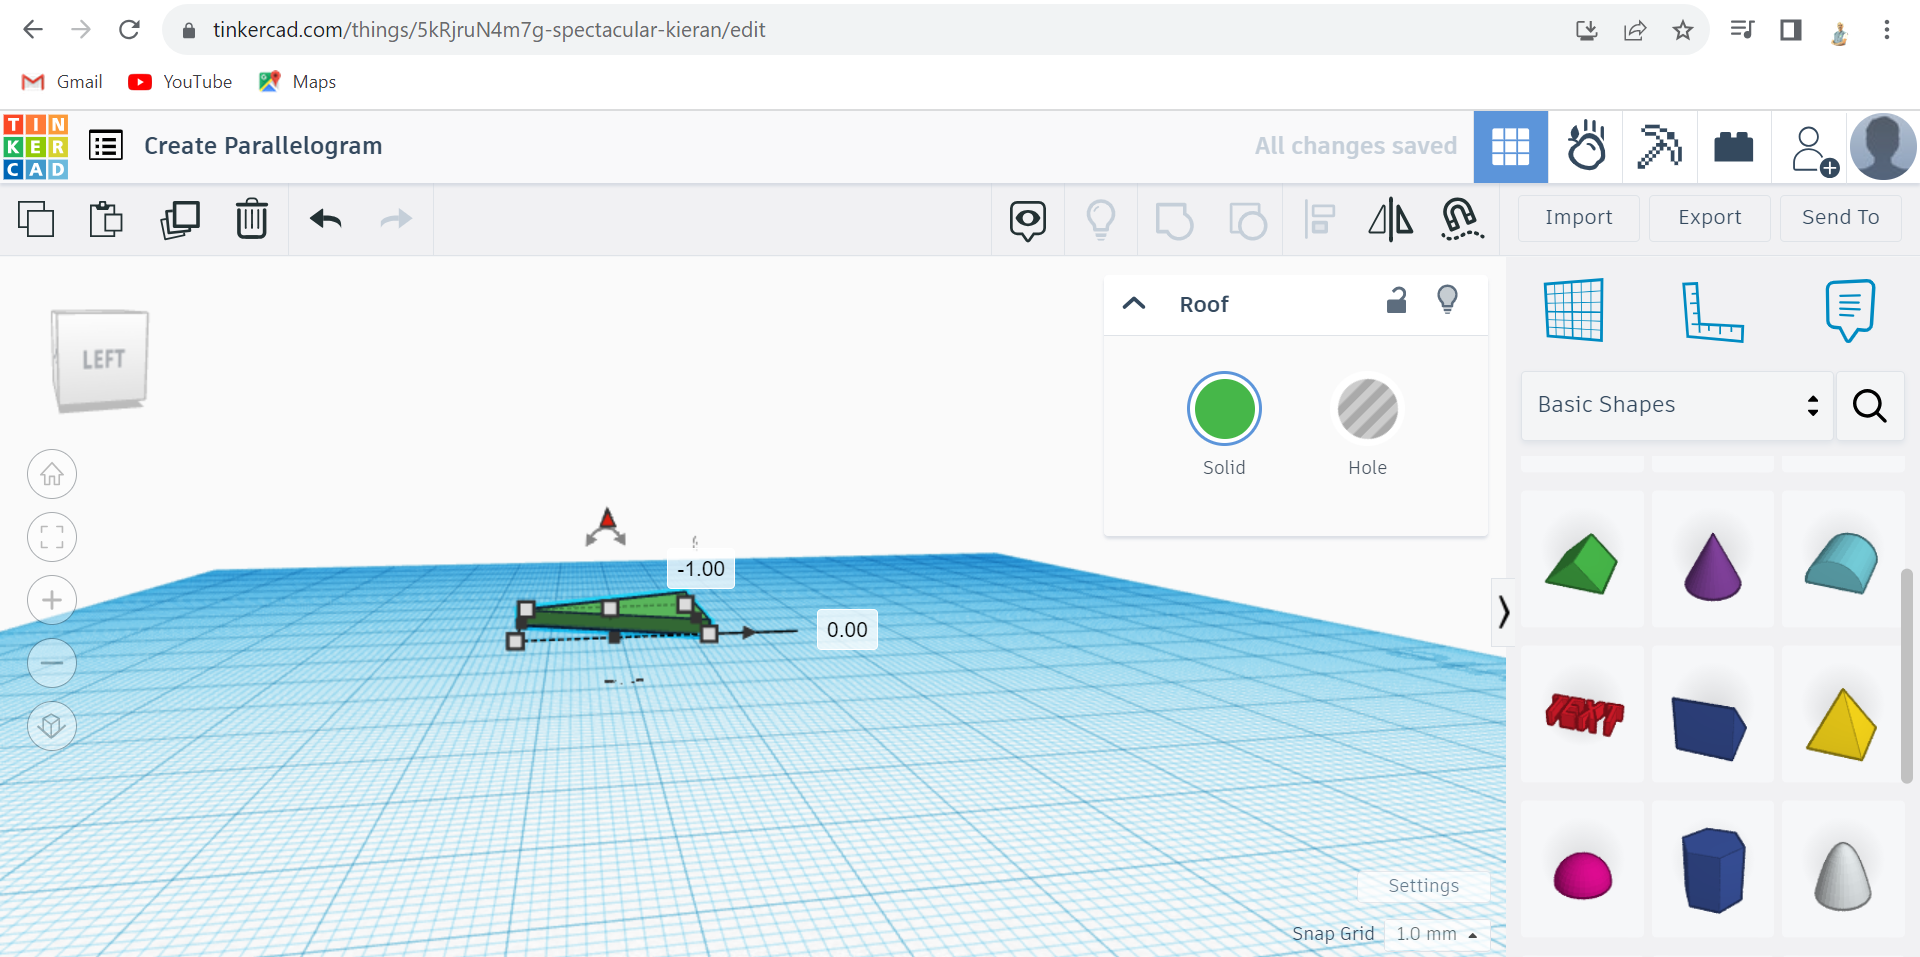Screen dimensions: 1920x957
Task: Pick the red Text shape thumbnail
Action: 1582,714
